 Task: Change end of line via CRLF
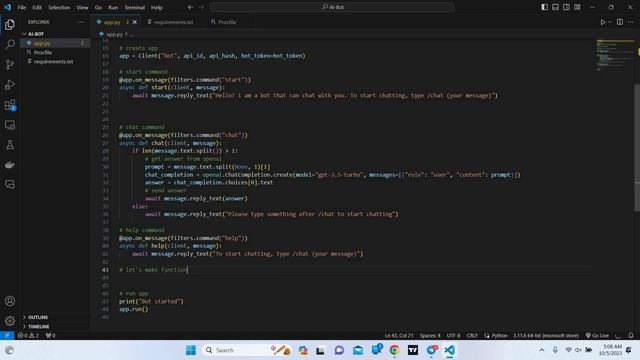[472, 336]
